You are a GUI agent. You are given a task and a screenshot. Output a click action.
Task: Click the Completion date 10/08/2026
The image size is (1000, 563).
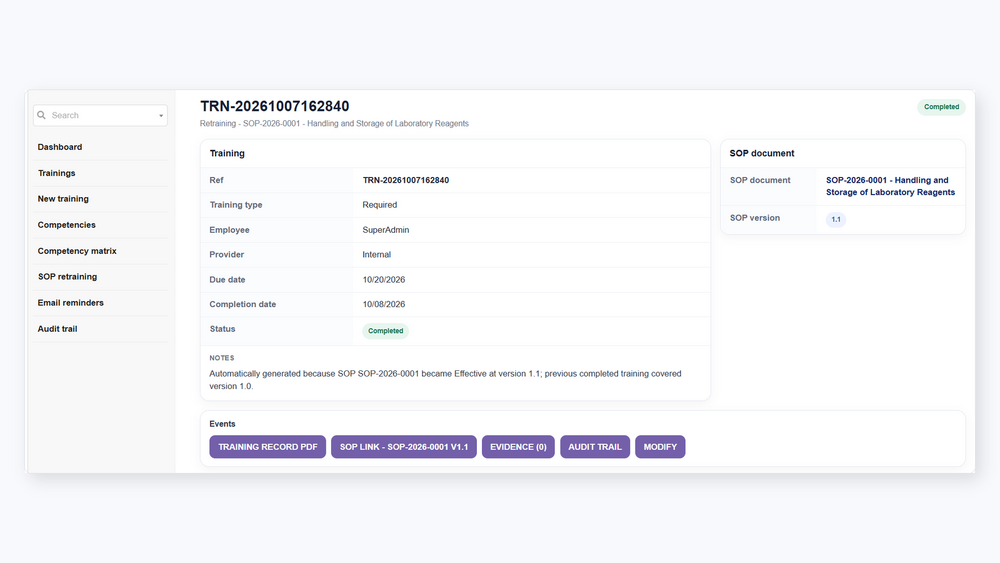(383, 305)
